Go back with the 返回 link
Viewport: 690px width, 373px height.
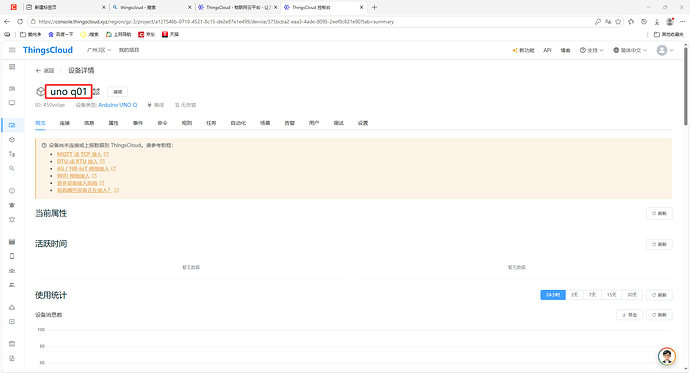(45, 70)
